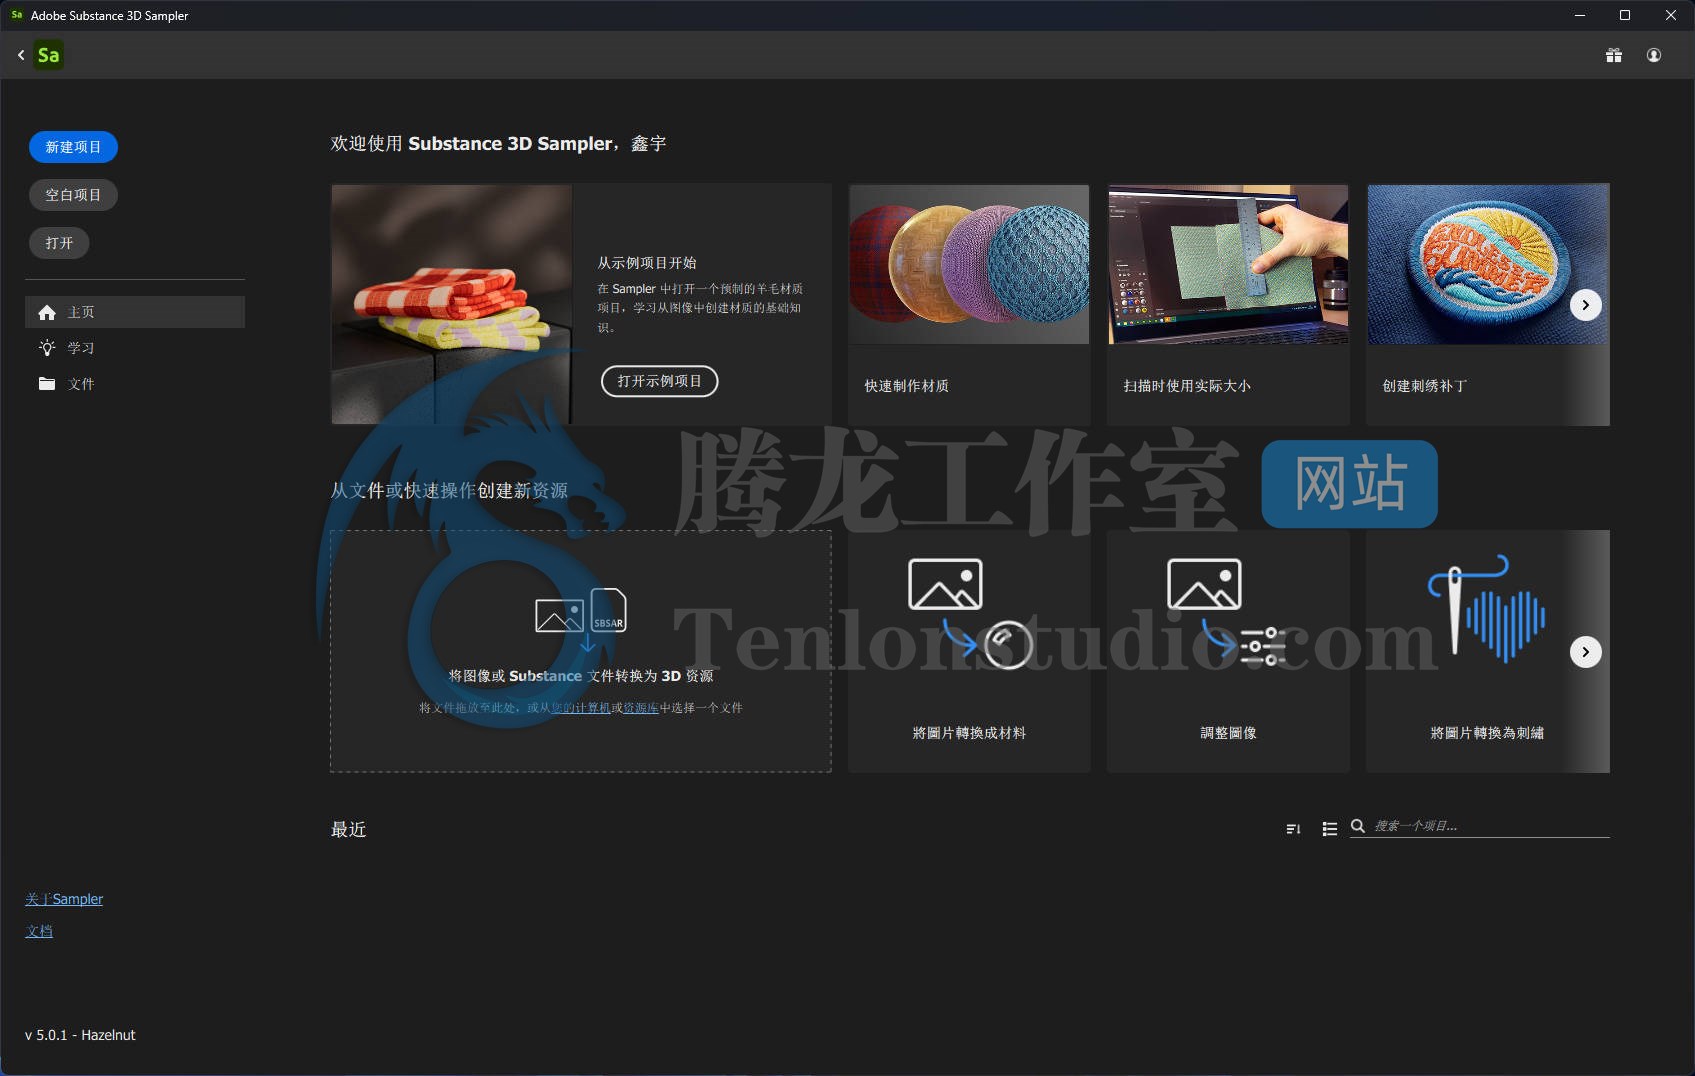The height and width of the screenshot is (1076, 1695).
Task: Open the 快速制作材质 tutorial card
Action: pyautogui.click(x=969, y=304)
